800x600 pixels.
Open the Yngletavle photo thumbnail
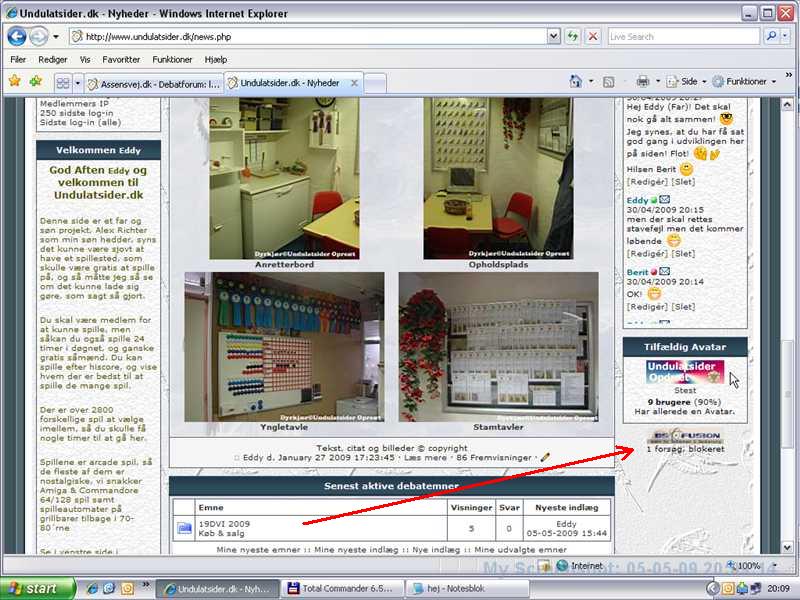[284, 347]
